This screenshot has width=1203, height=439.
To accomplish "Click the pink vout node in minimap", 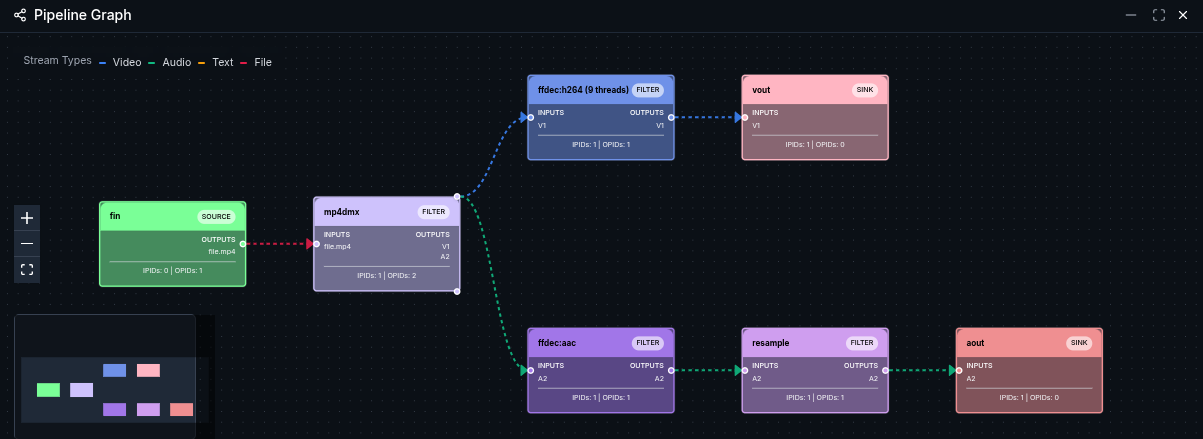I will point(148,370).
